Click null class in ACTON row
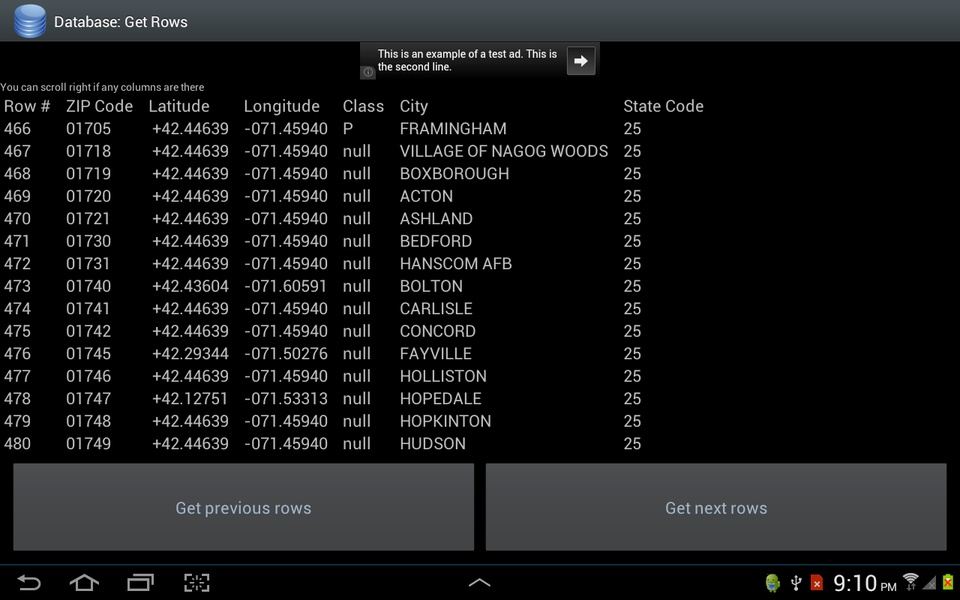The image size is (960, 600). pyautogui.click(x=356, y=196)
